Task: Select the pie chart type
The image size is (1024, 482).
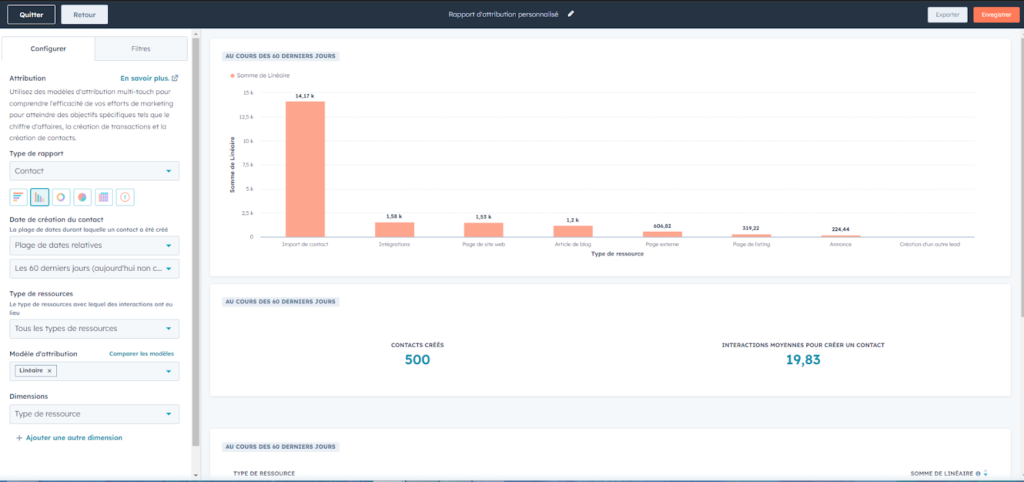Action: 82,197
